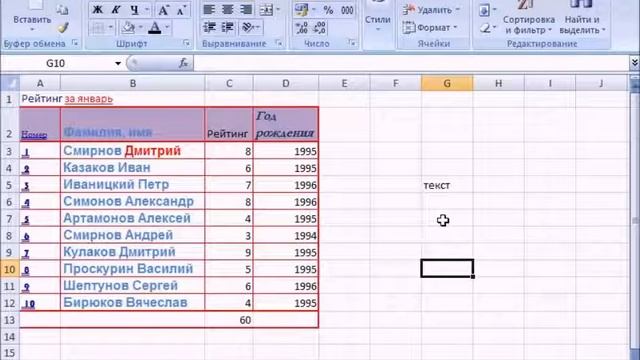Click the Вставить paste button

(32, 20)
